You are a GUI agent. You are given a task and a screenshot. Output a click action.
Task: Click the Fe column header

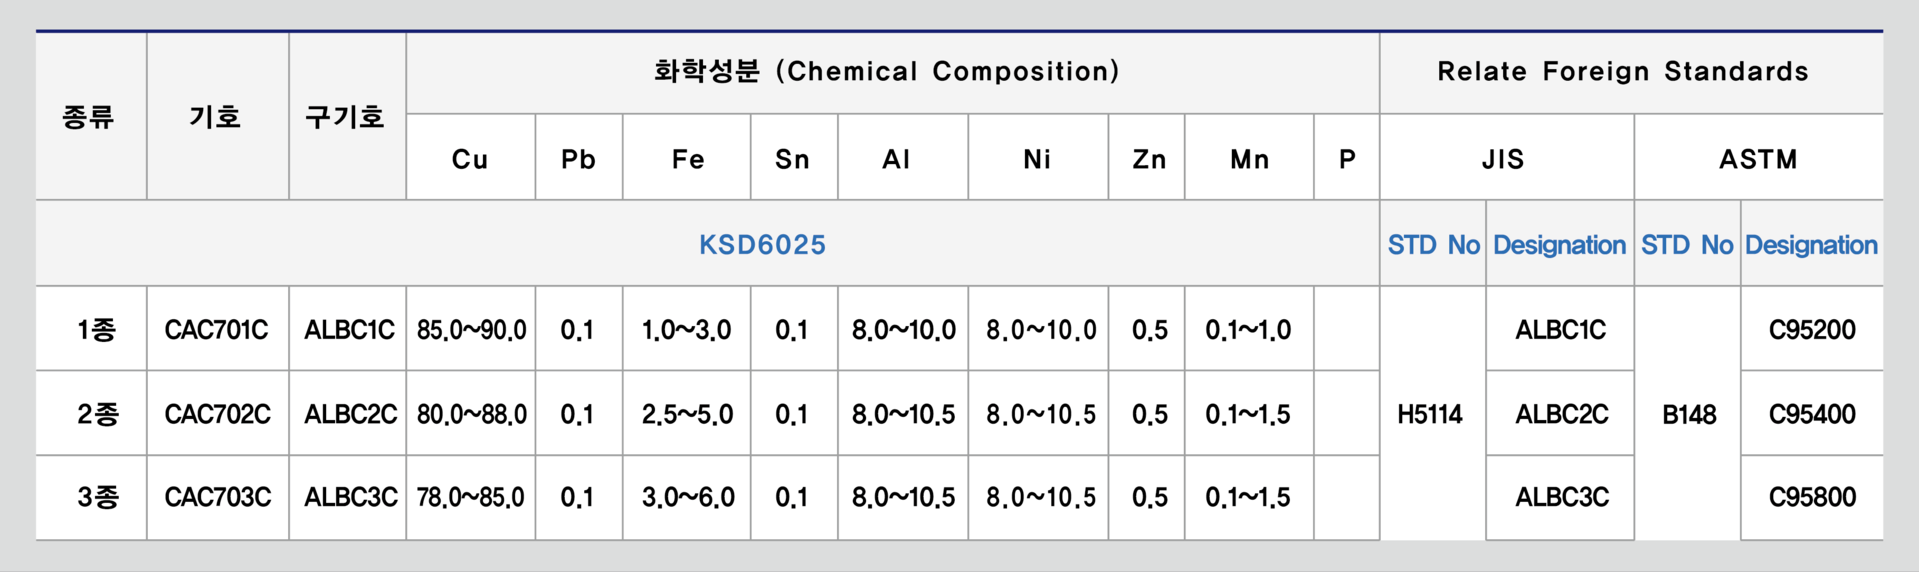coord(687,159)
